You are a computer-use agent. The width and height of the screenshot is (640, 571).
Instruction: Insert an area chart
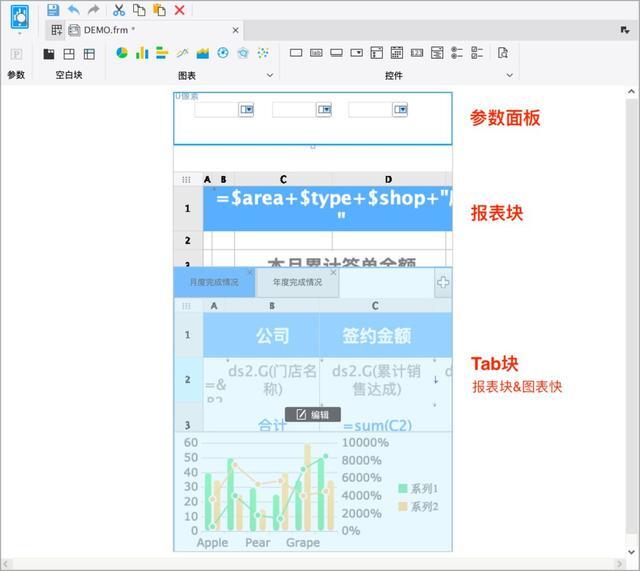pos(203,53)
